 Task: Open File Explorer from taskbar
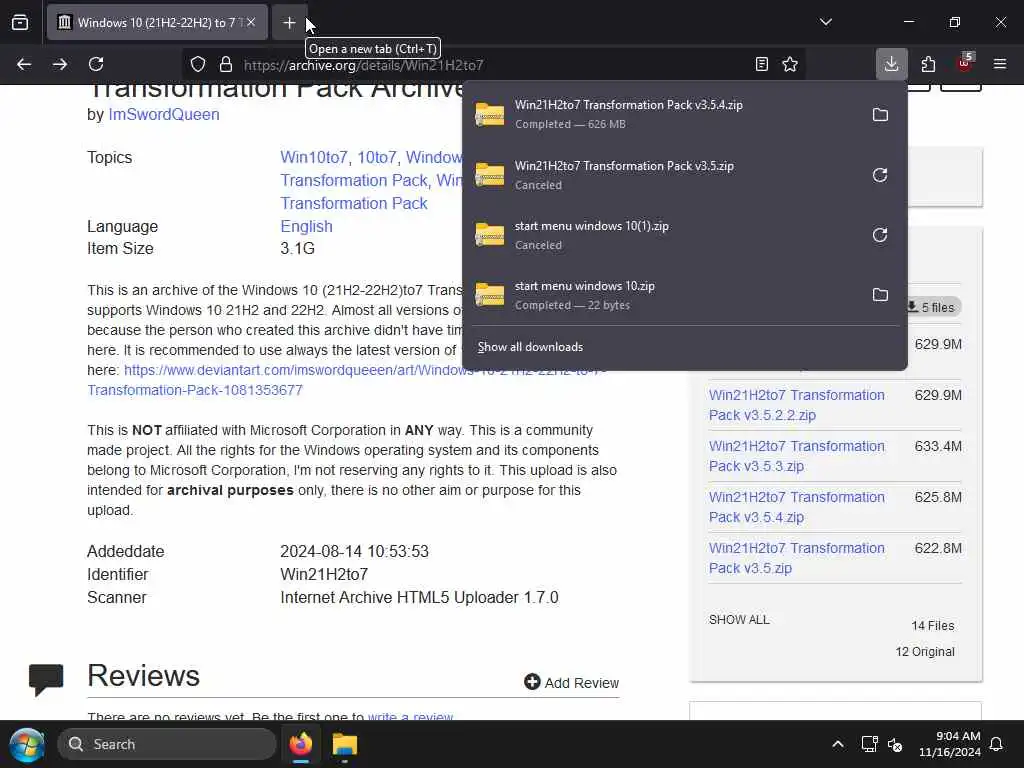345,744
